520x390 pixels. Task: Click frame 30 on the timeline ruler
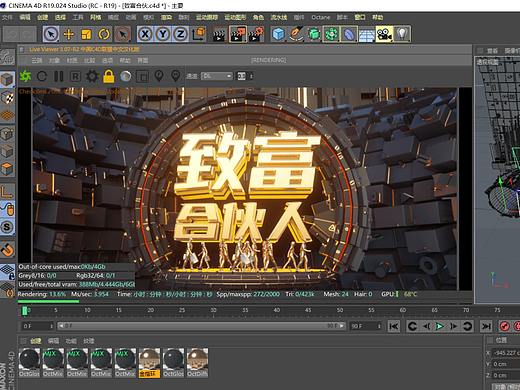point(213,310)
